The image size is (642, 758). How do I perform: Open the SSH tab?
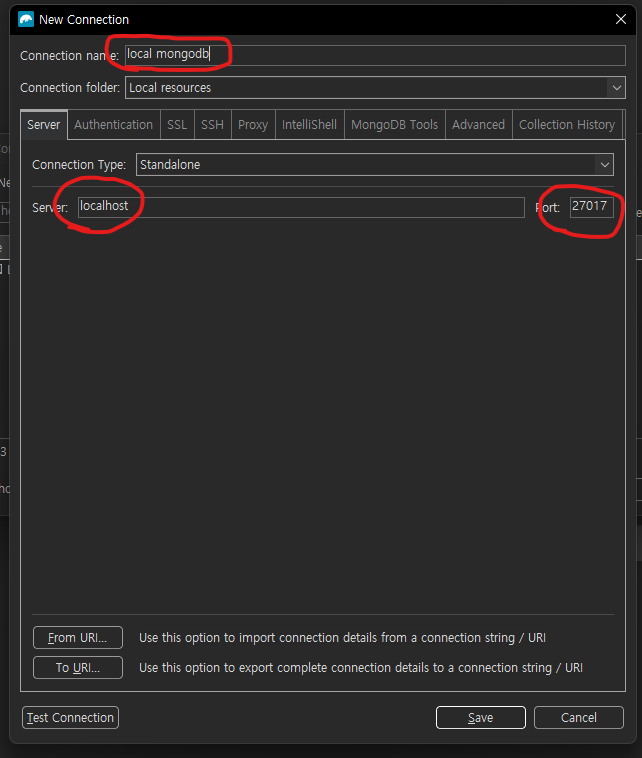tap(212, 125)
